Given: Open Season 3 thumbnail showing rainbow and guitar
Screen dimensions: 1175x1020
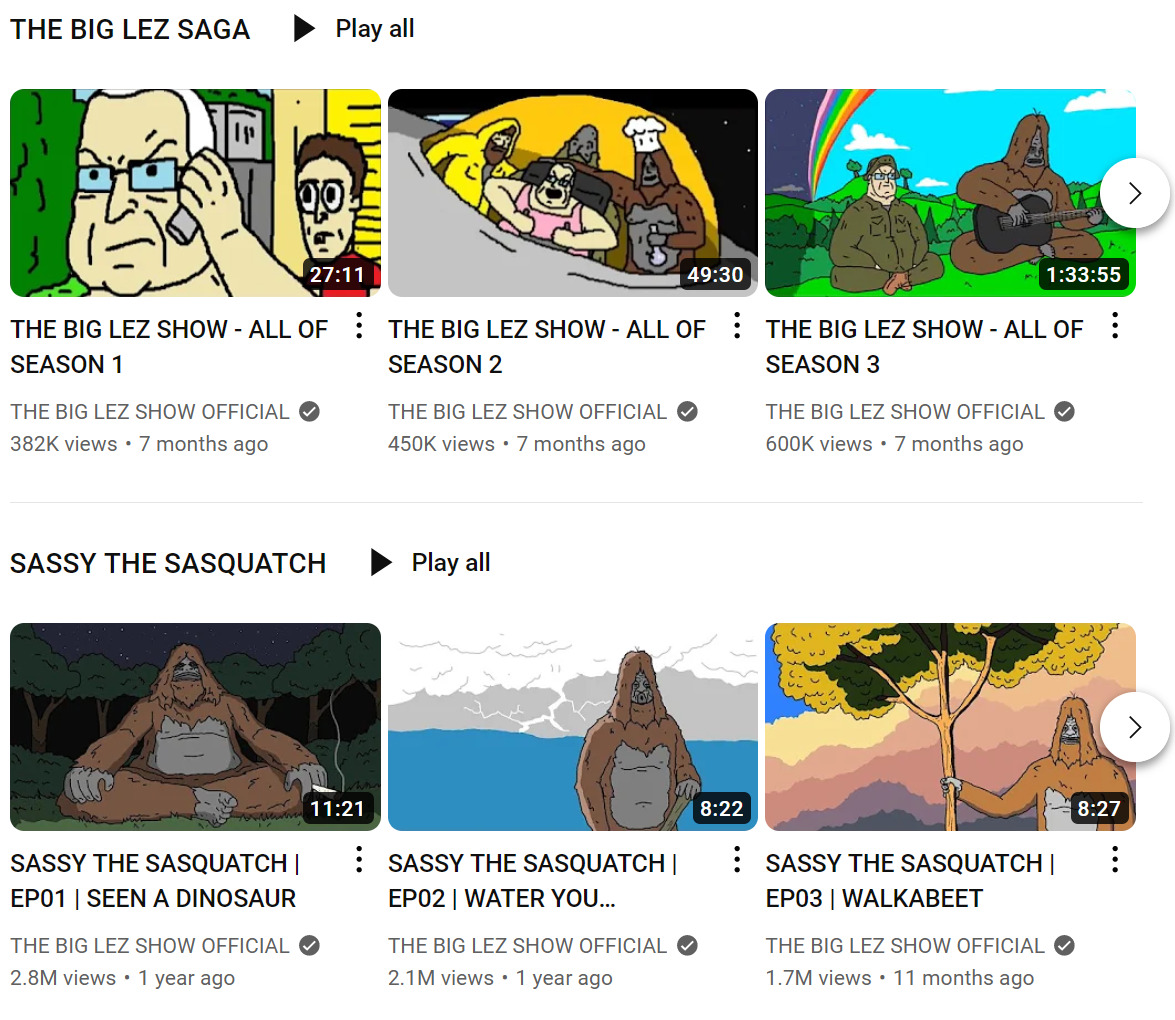Looking at the screenshot, I should (x=950, y=193).
